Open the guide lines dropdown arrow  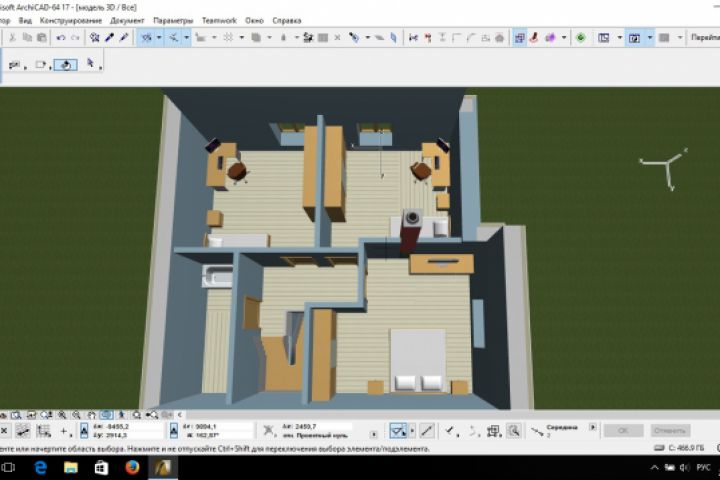159,38
